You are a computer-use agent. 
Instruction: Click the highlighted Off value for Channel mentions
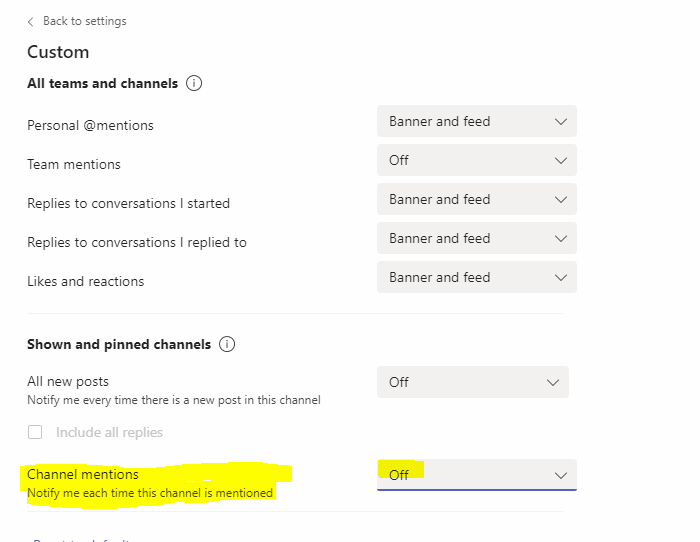399,475
